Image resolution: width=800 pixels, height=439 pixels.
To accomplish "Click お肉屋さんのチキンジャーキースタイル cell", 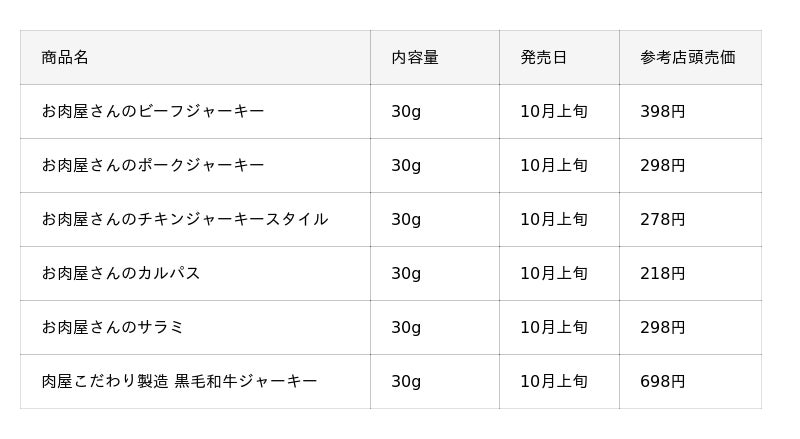I will [185, 220].
